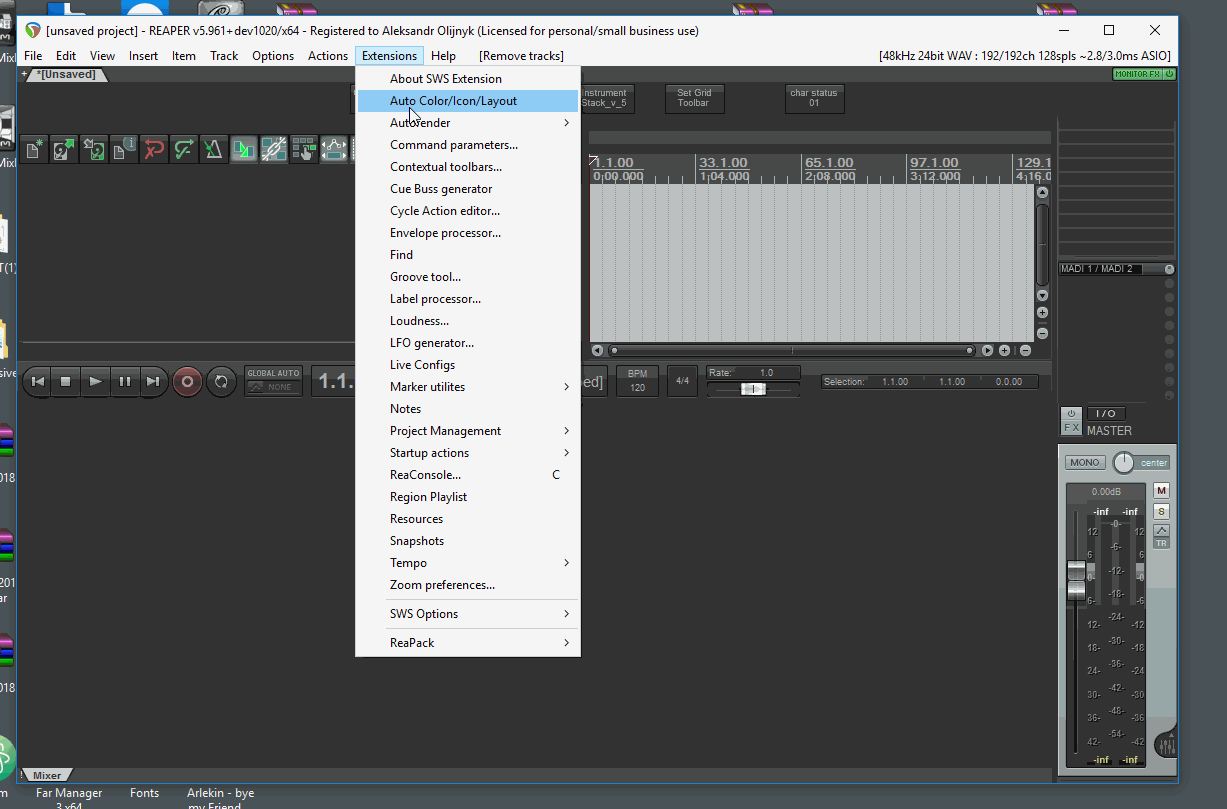The width and height of the screenshot is (1227, 809).
Task: Open the Actions menu
Action: point(328,56)
